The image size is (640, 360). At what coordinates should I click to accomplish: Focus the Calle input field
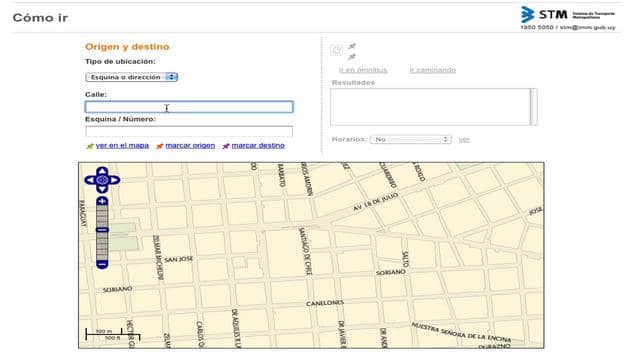point(189,107)
